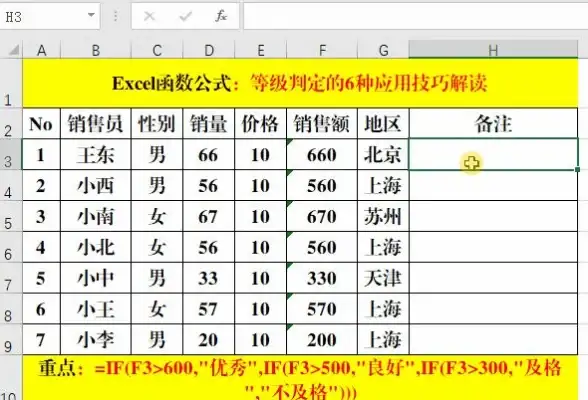This screenshot has height=400, width=588.
Task: Click the sales amount cell '570'
Action: click(x=322, y=309)
